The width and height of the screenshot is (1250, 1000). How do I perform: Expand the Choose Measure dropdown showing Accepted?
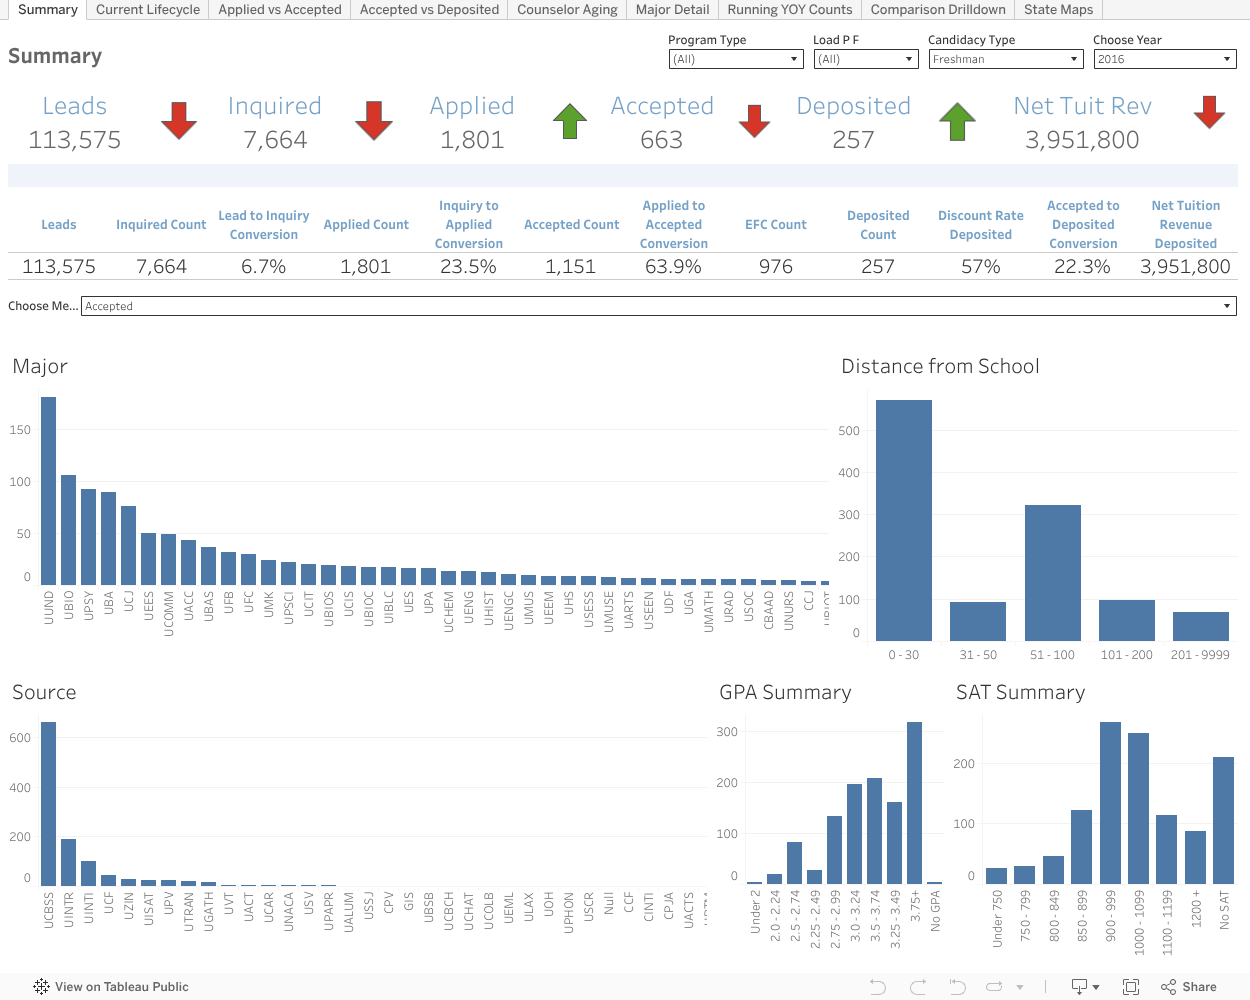(658, 306)
